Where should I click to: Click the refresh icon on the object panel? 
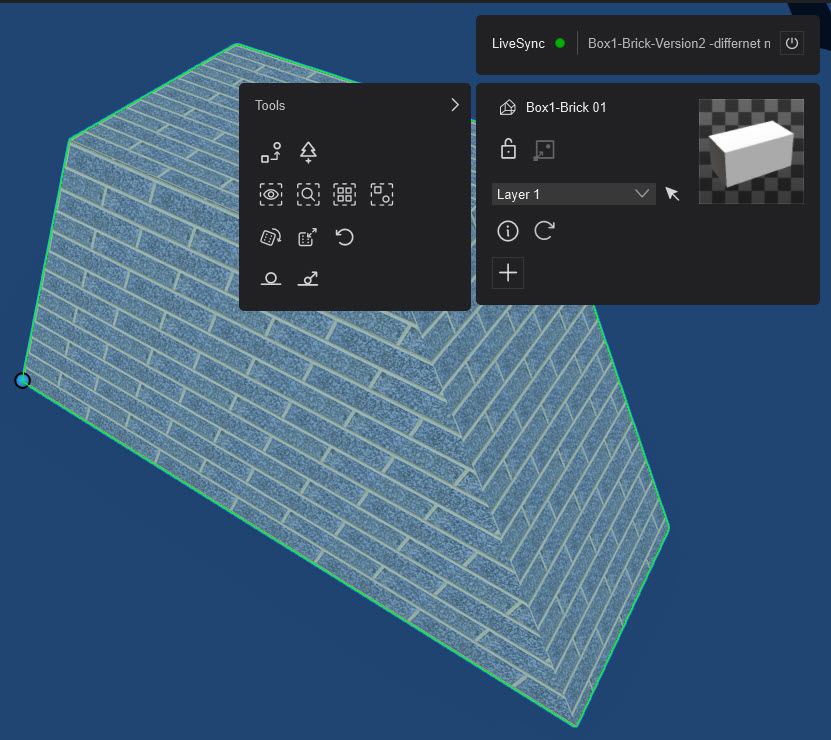pos(543,231)
